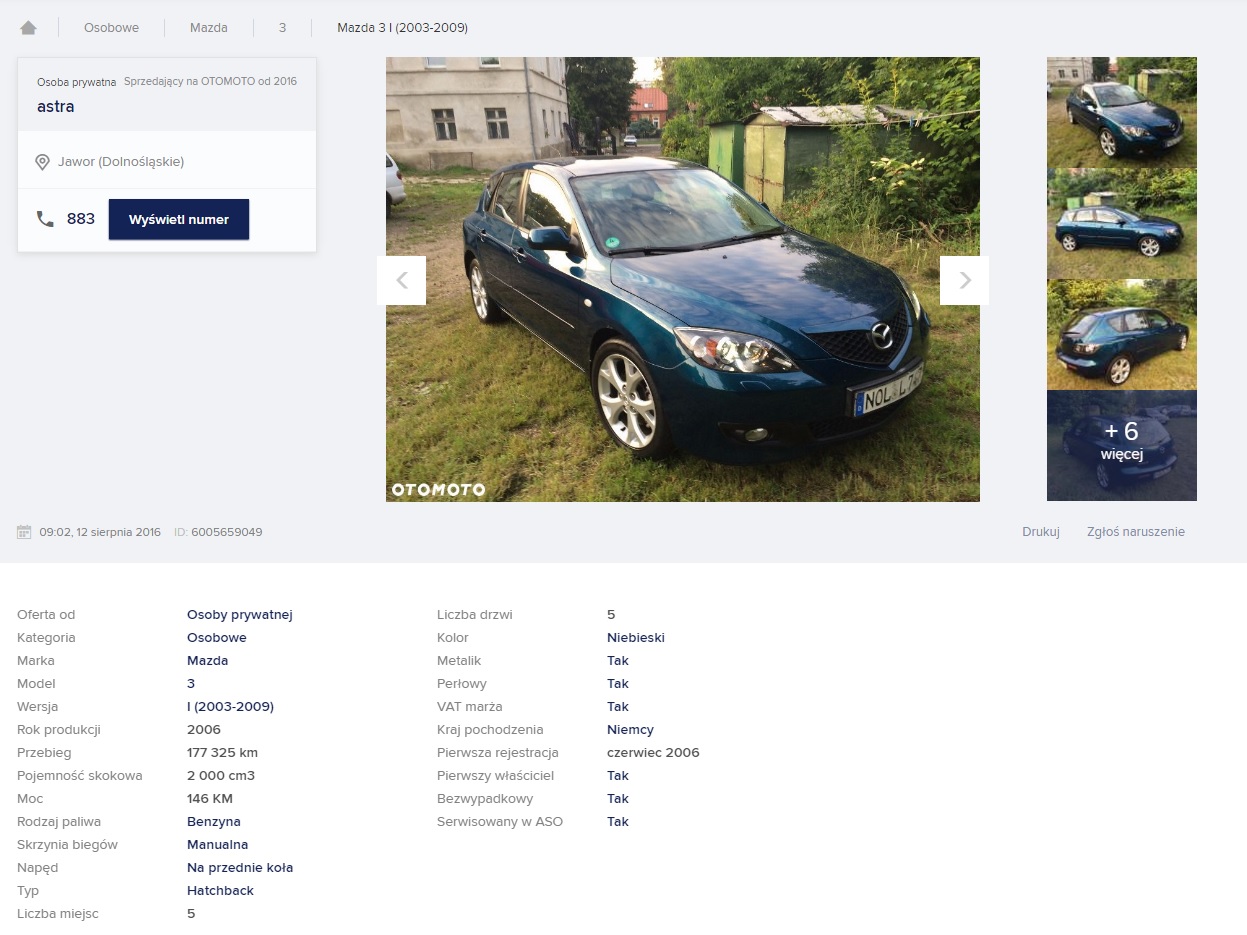Viewport: 1247px width, 935px height.
Task: Click the Benzyna fuel type value
Action: pos(213,822)
